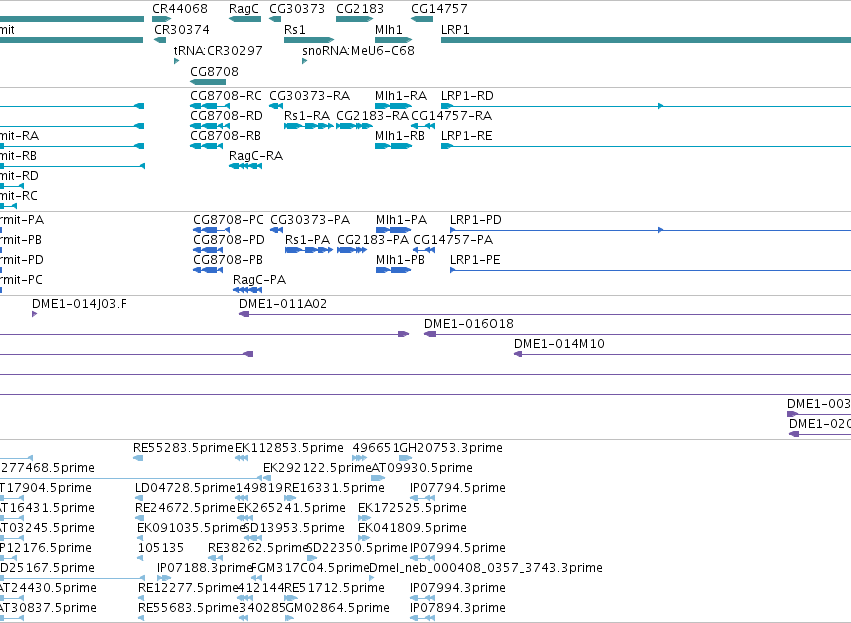851x623 pixels.
Task: Open protein RagC-PA label
Action: (259, 281)
